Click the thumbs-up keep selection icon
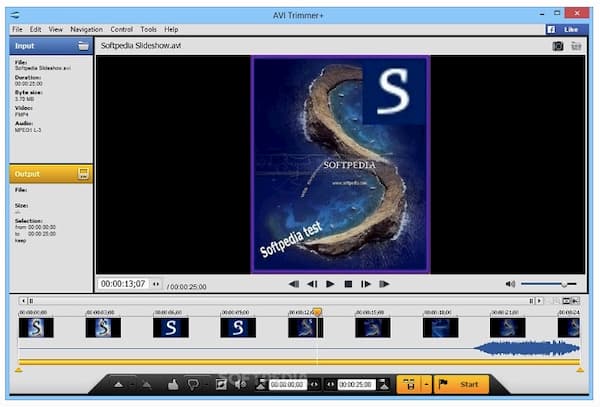The height and width of the screenshot is (407, 600). click(173, 384)
